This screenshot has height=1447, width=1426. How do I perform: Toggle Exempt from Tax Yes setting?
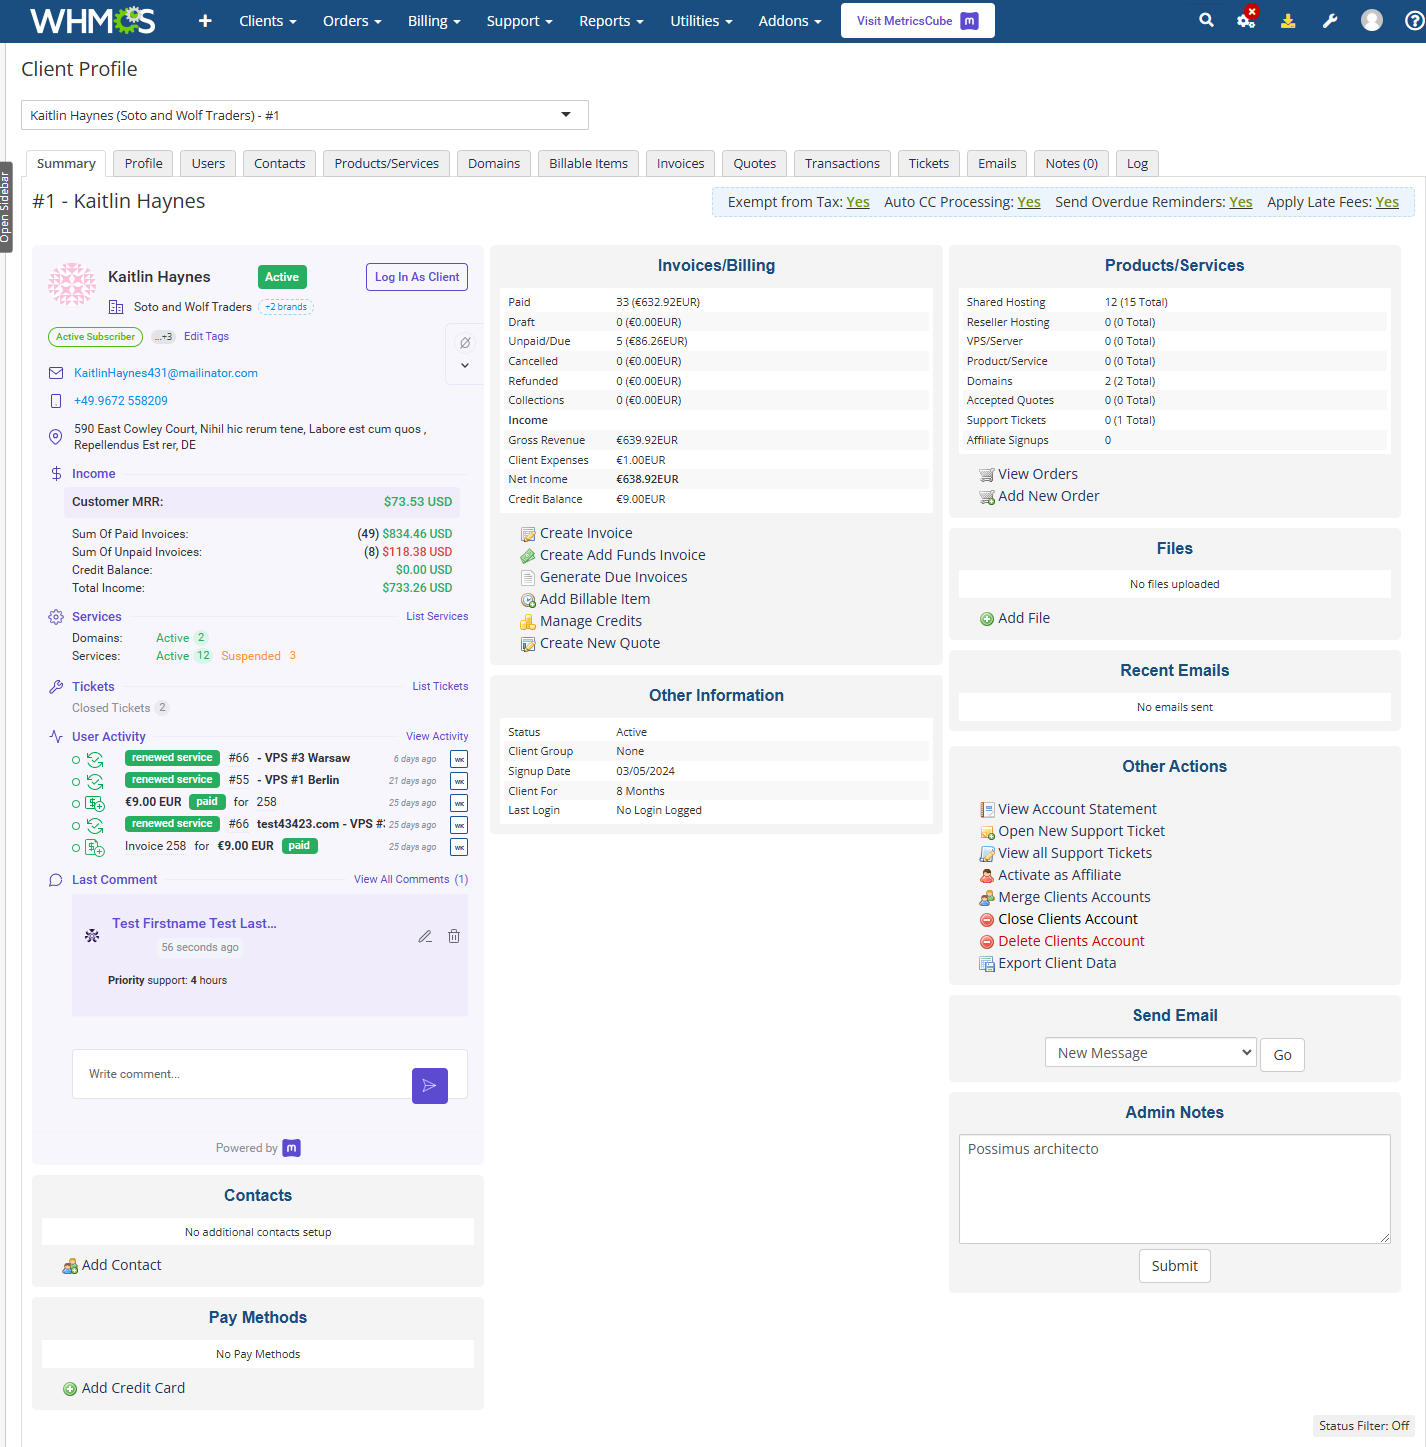click(858, 202)
